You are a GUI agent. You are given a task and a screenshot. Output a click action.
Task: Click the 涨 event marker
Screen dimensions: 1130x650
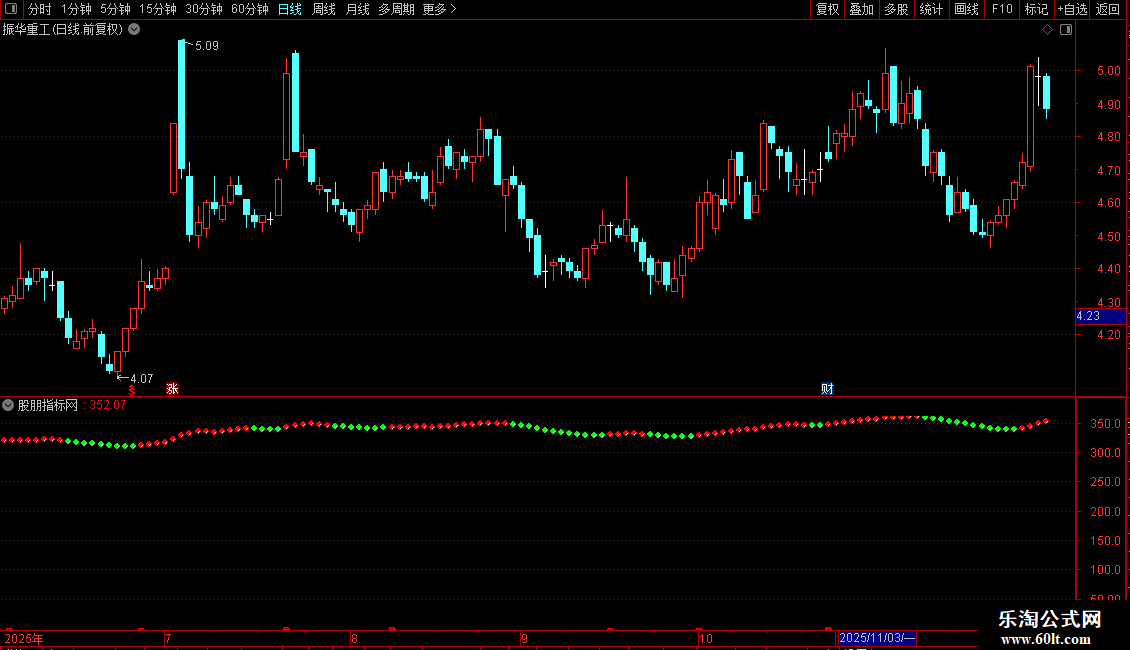172,388
